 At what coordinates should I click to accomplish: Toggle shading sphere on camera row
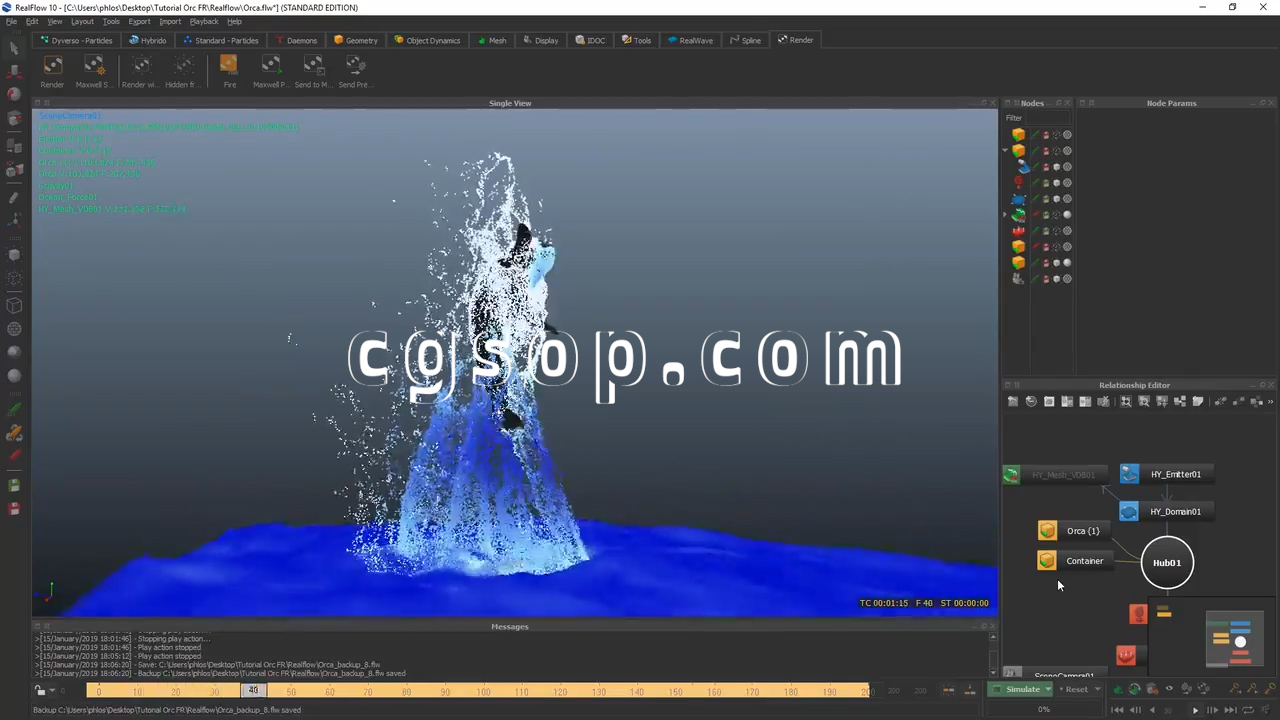pyautogui.click(x=1067, y=279)
